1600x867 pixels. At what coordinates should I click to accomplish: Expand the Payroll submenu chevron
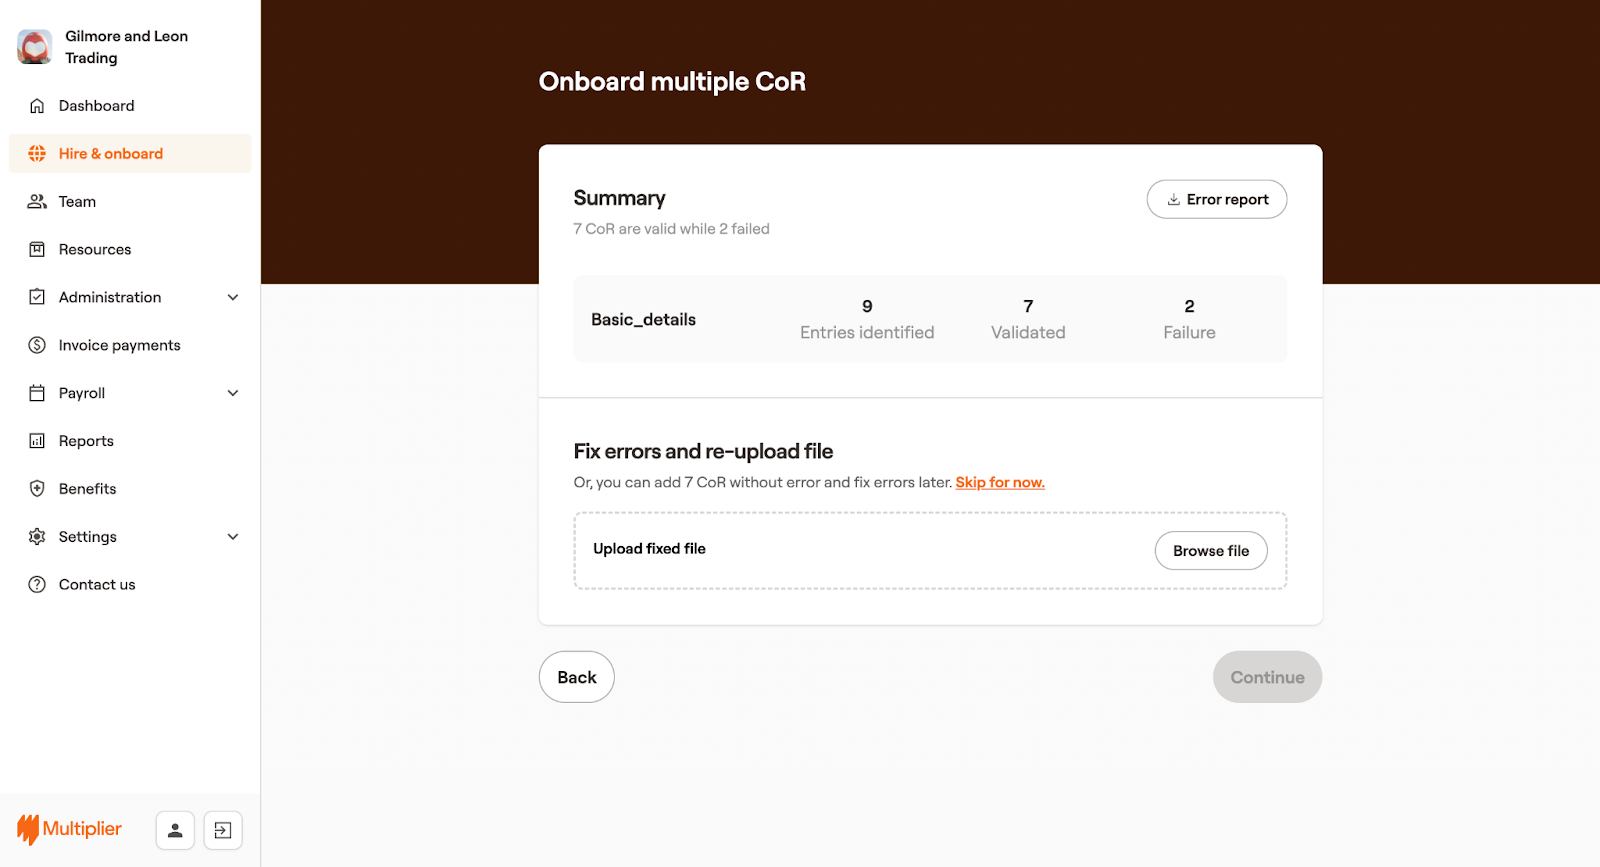click(233, 393)
